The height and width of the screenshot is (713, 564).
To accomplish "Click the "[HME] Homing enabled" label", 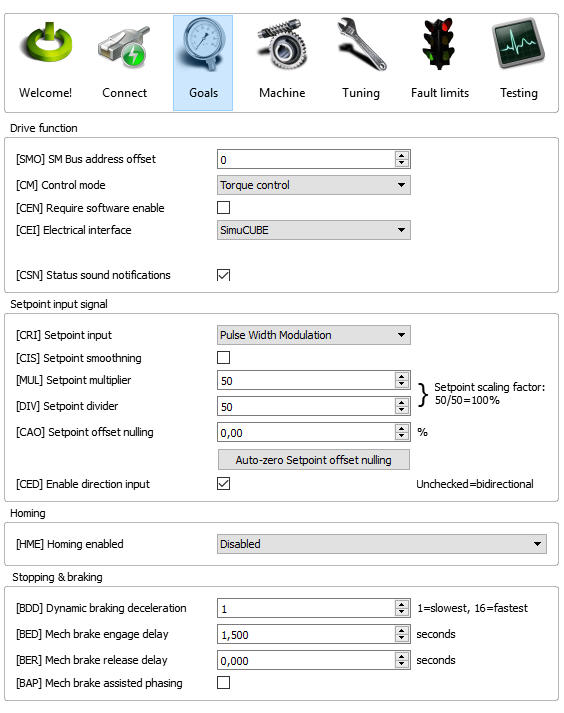I will tap(70, 544).
